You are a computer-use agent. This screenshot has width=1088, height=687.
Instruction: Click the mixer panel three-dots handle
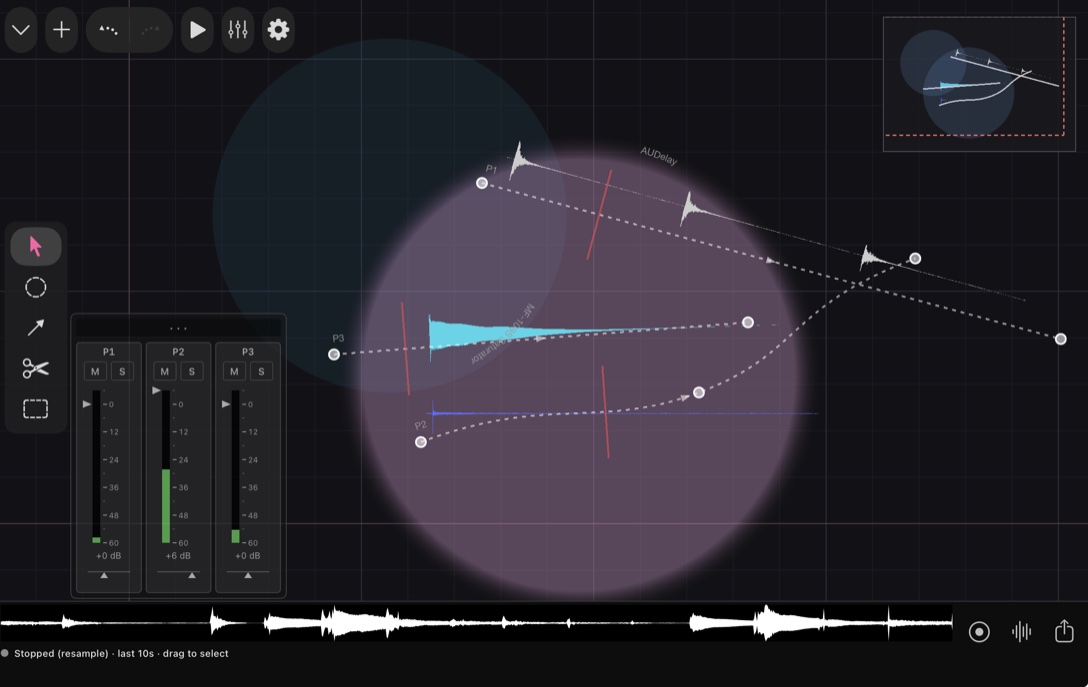[178, 328]
